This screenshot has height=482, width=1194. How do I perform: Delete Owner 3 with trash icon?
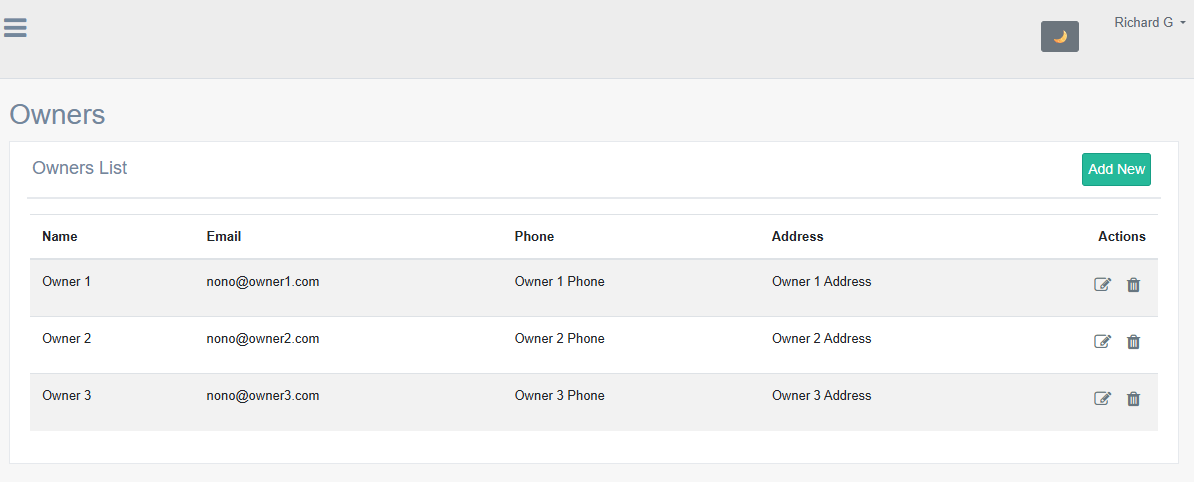(1133, 399)
